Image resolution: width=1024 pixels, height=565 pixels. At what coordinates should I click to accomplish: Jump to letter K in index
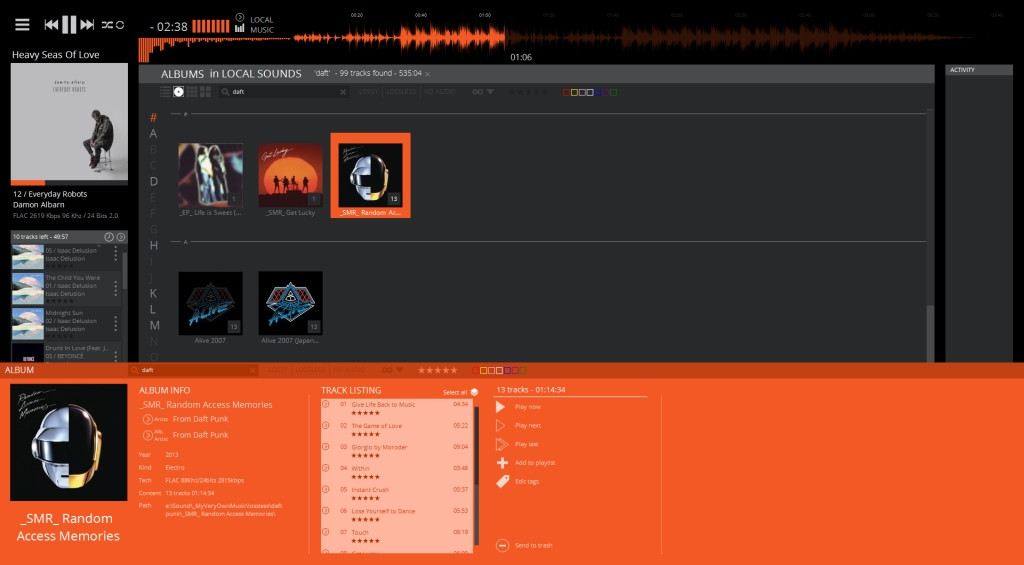tap(153, 293)
